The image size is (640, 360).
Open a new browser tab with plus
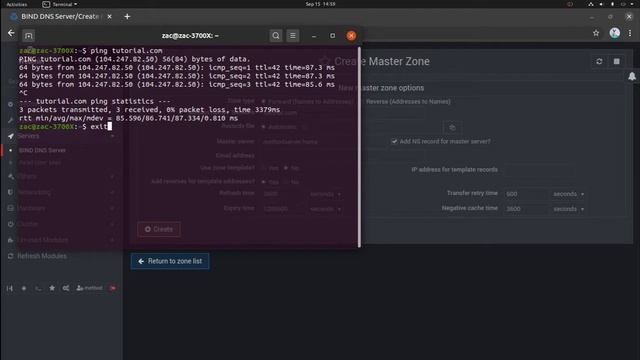(x=127, y=17)
